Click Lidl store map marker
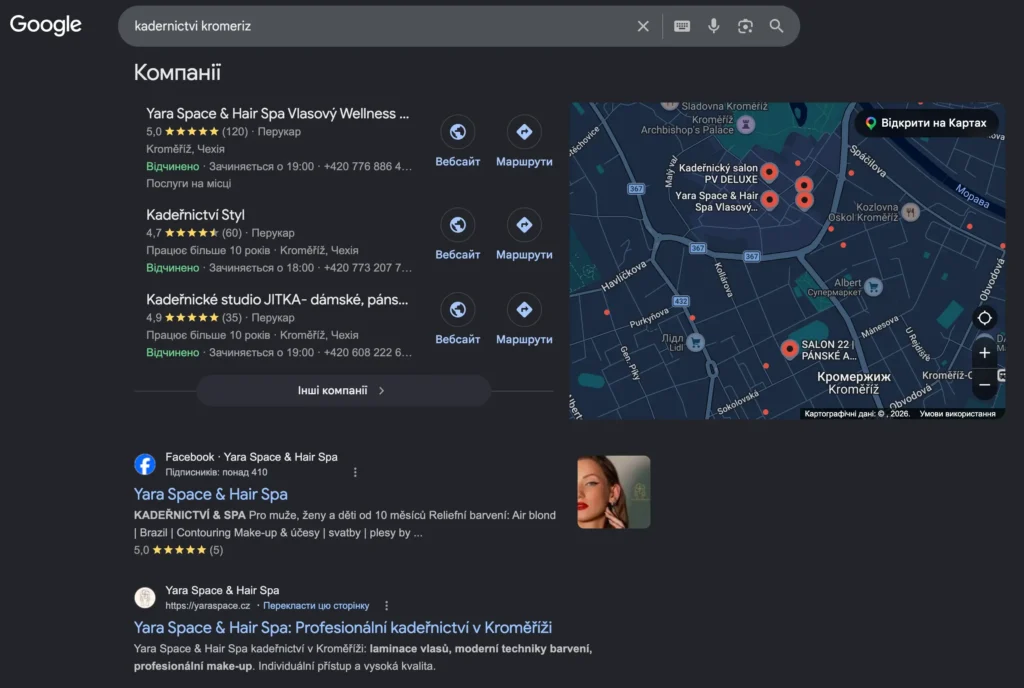Viewport: 1024px width, 688px height. pos(696,342)
